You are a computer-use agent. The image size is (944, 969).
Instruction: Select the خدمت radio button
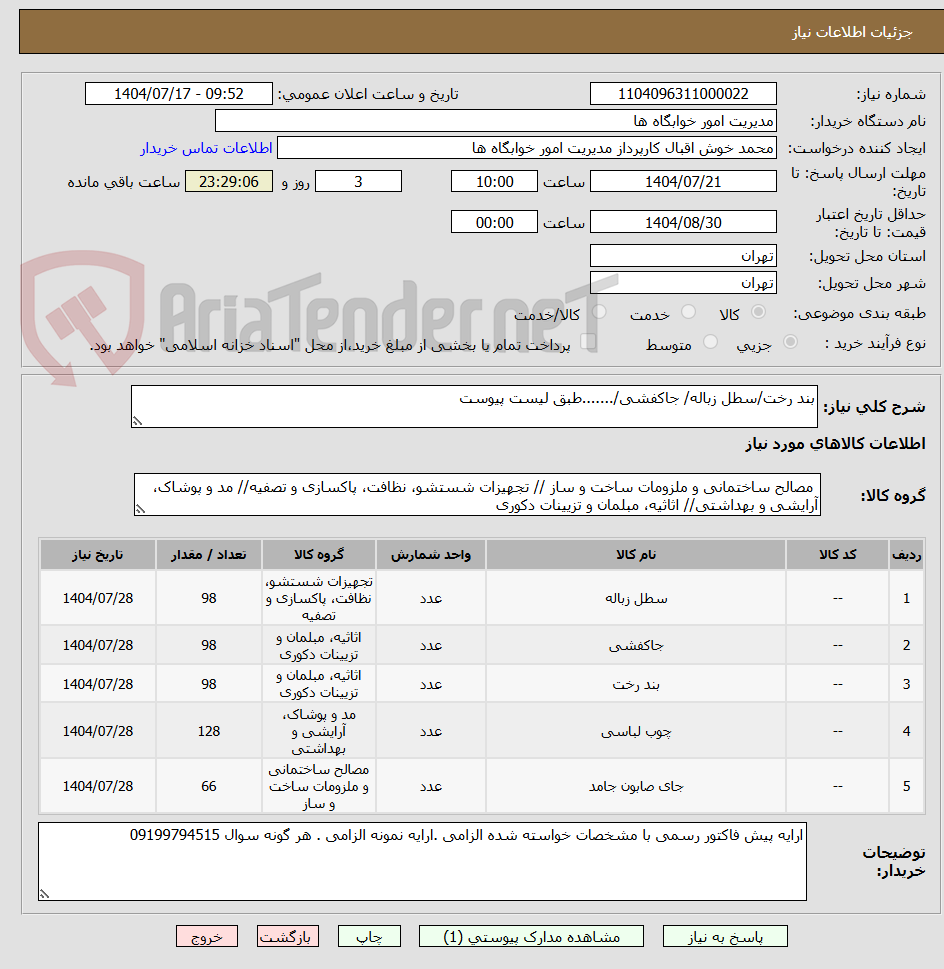pyautogui.click(x=688, y=312)
